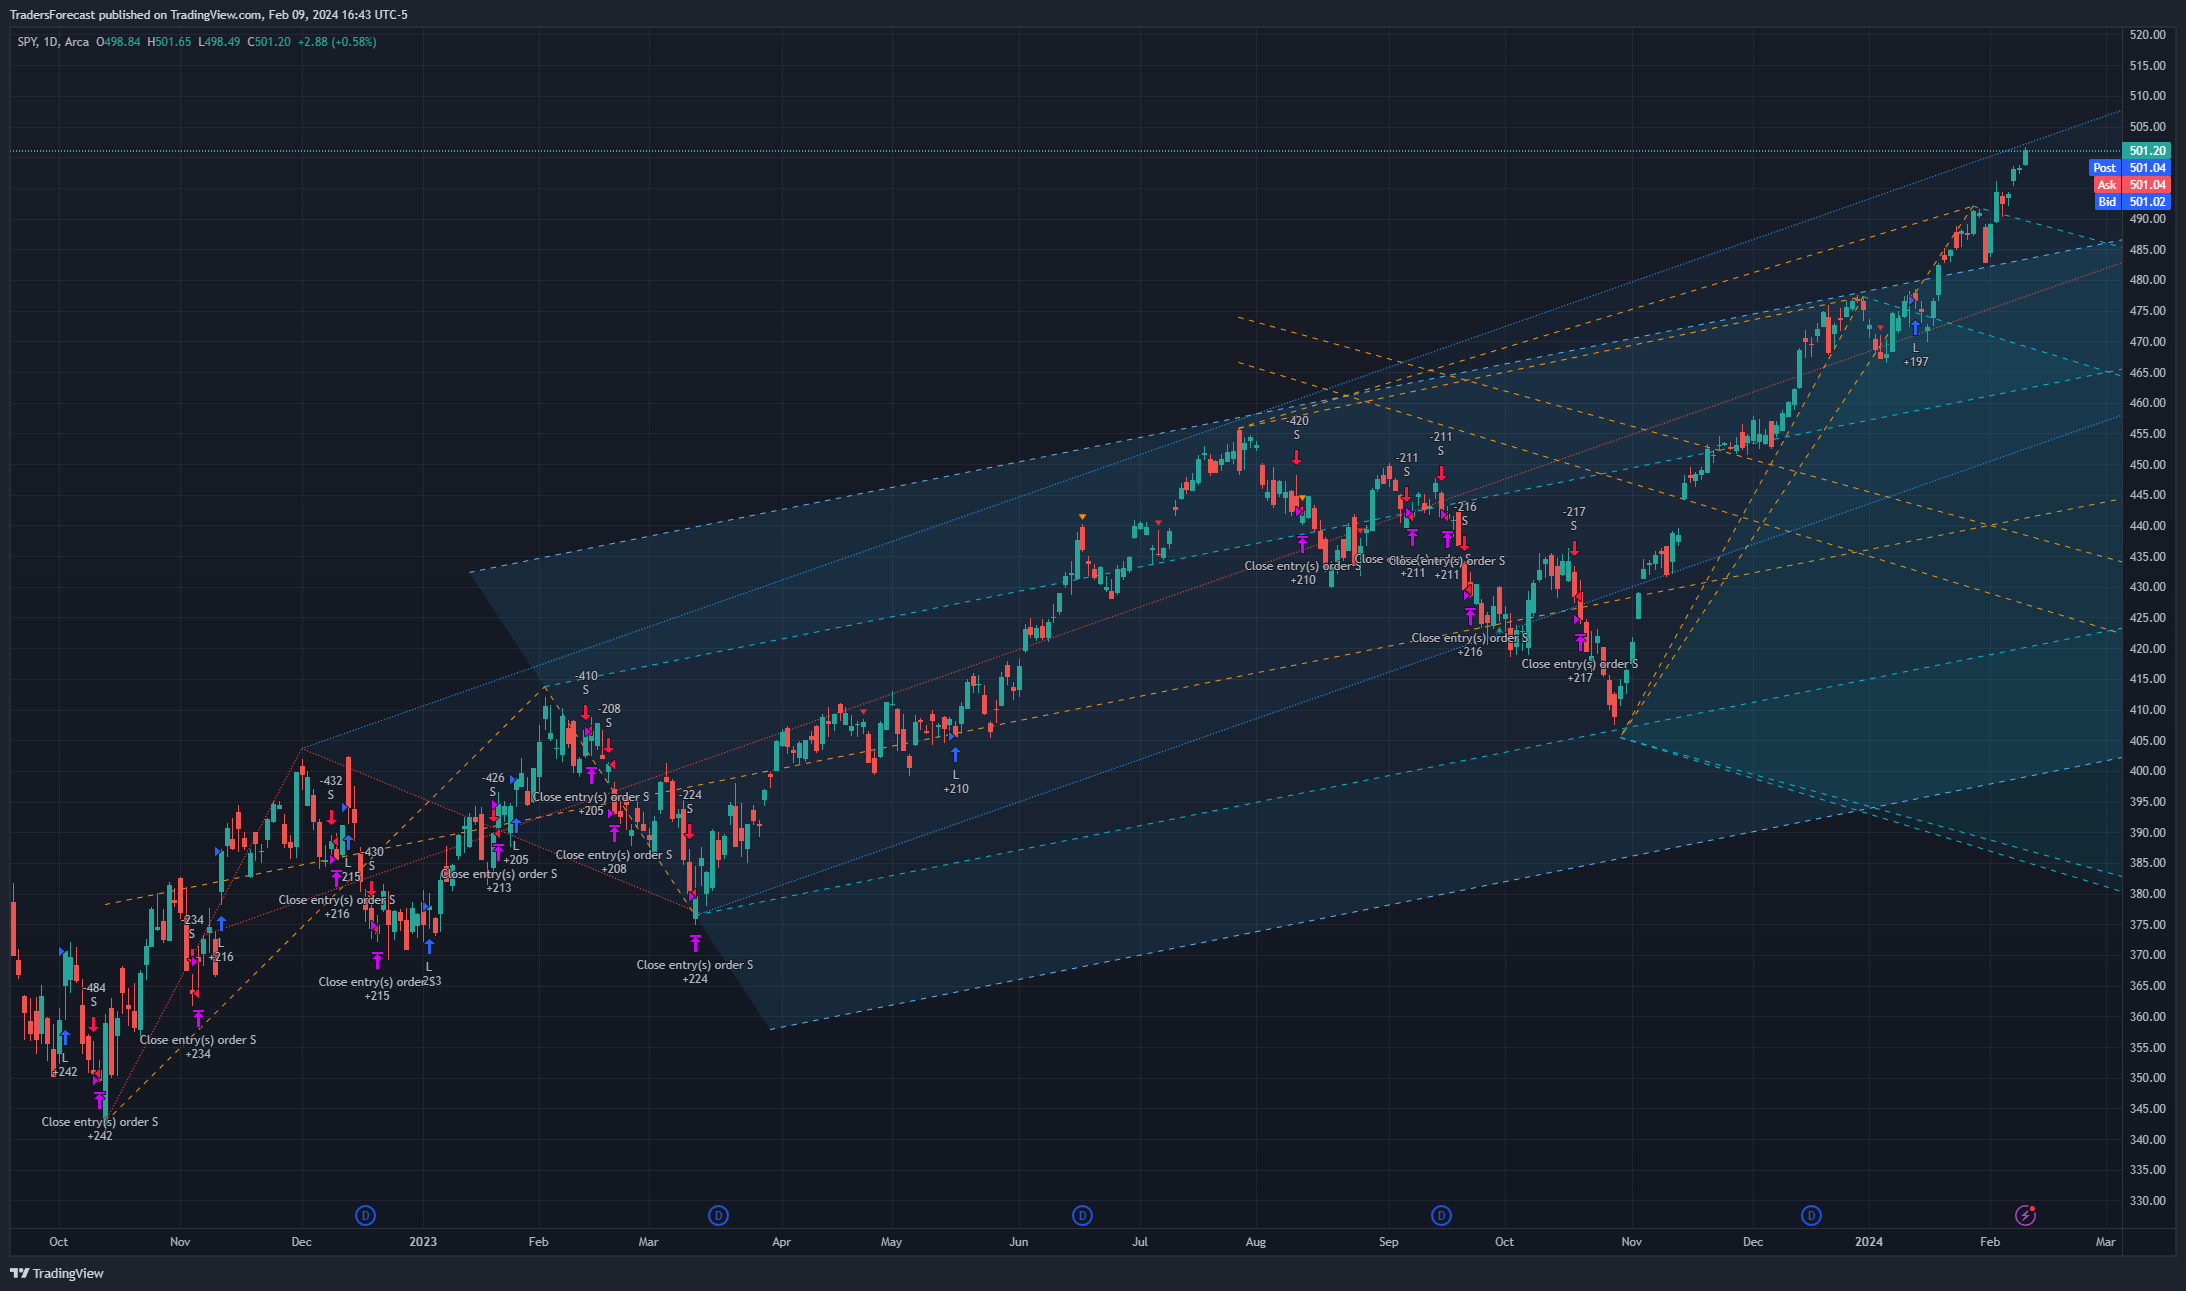Screen dimensions: 2186x1291
Task: Click the blue long-entry arrow labeled +197
Action: [1916, 328]
